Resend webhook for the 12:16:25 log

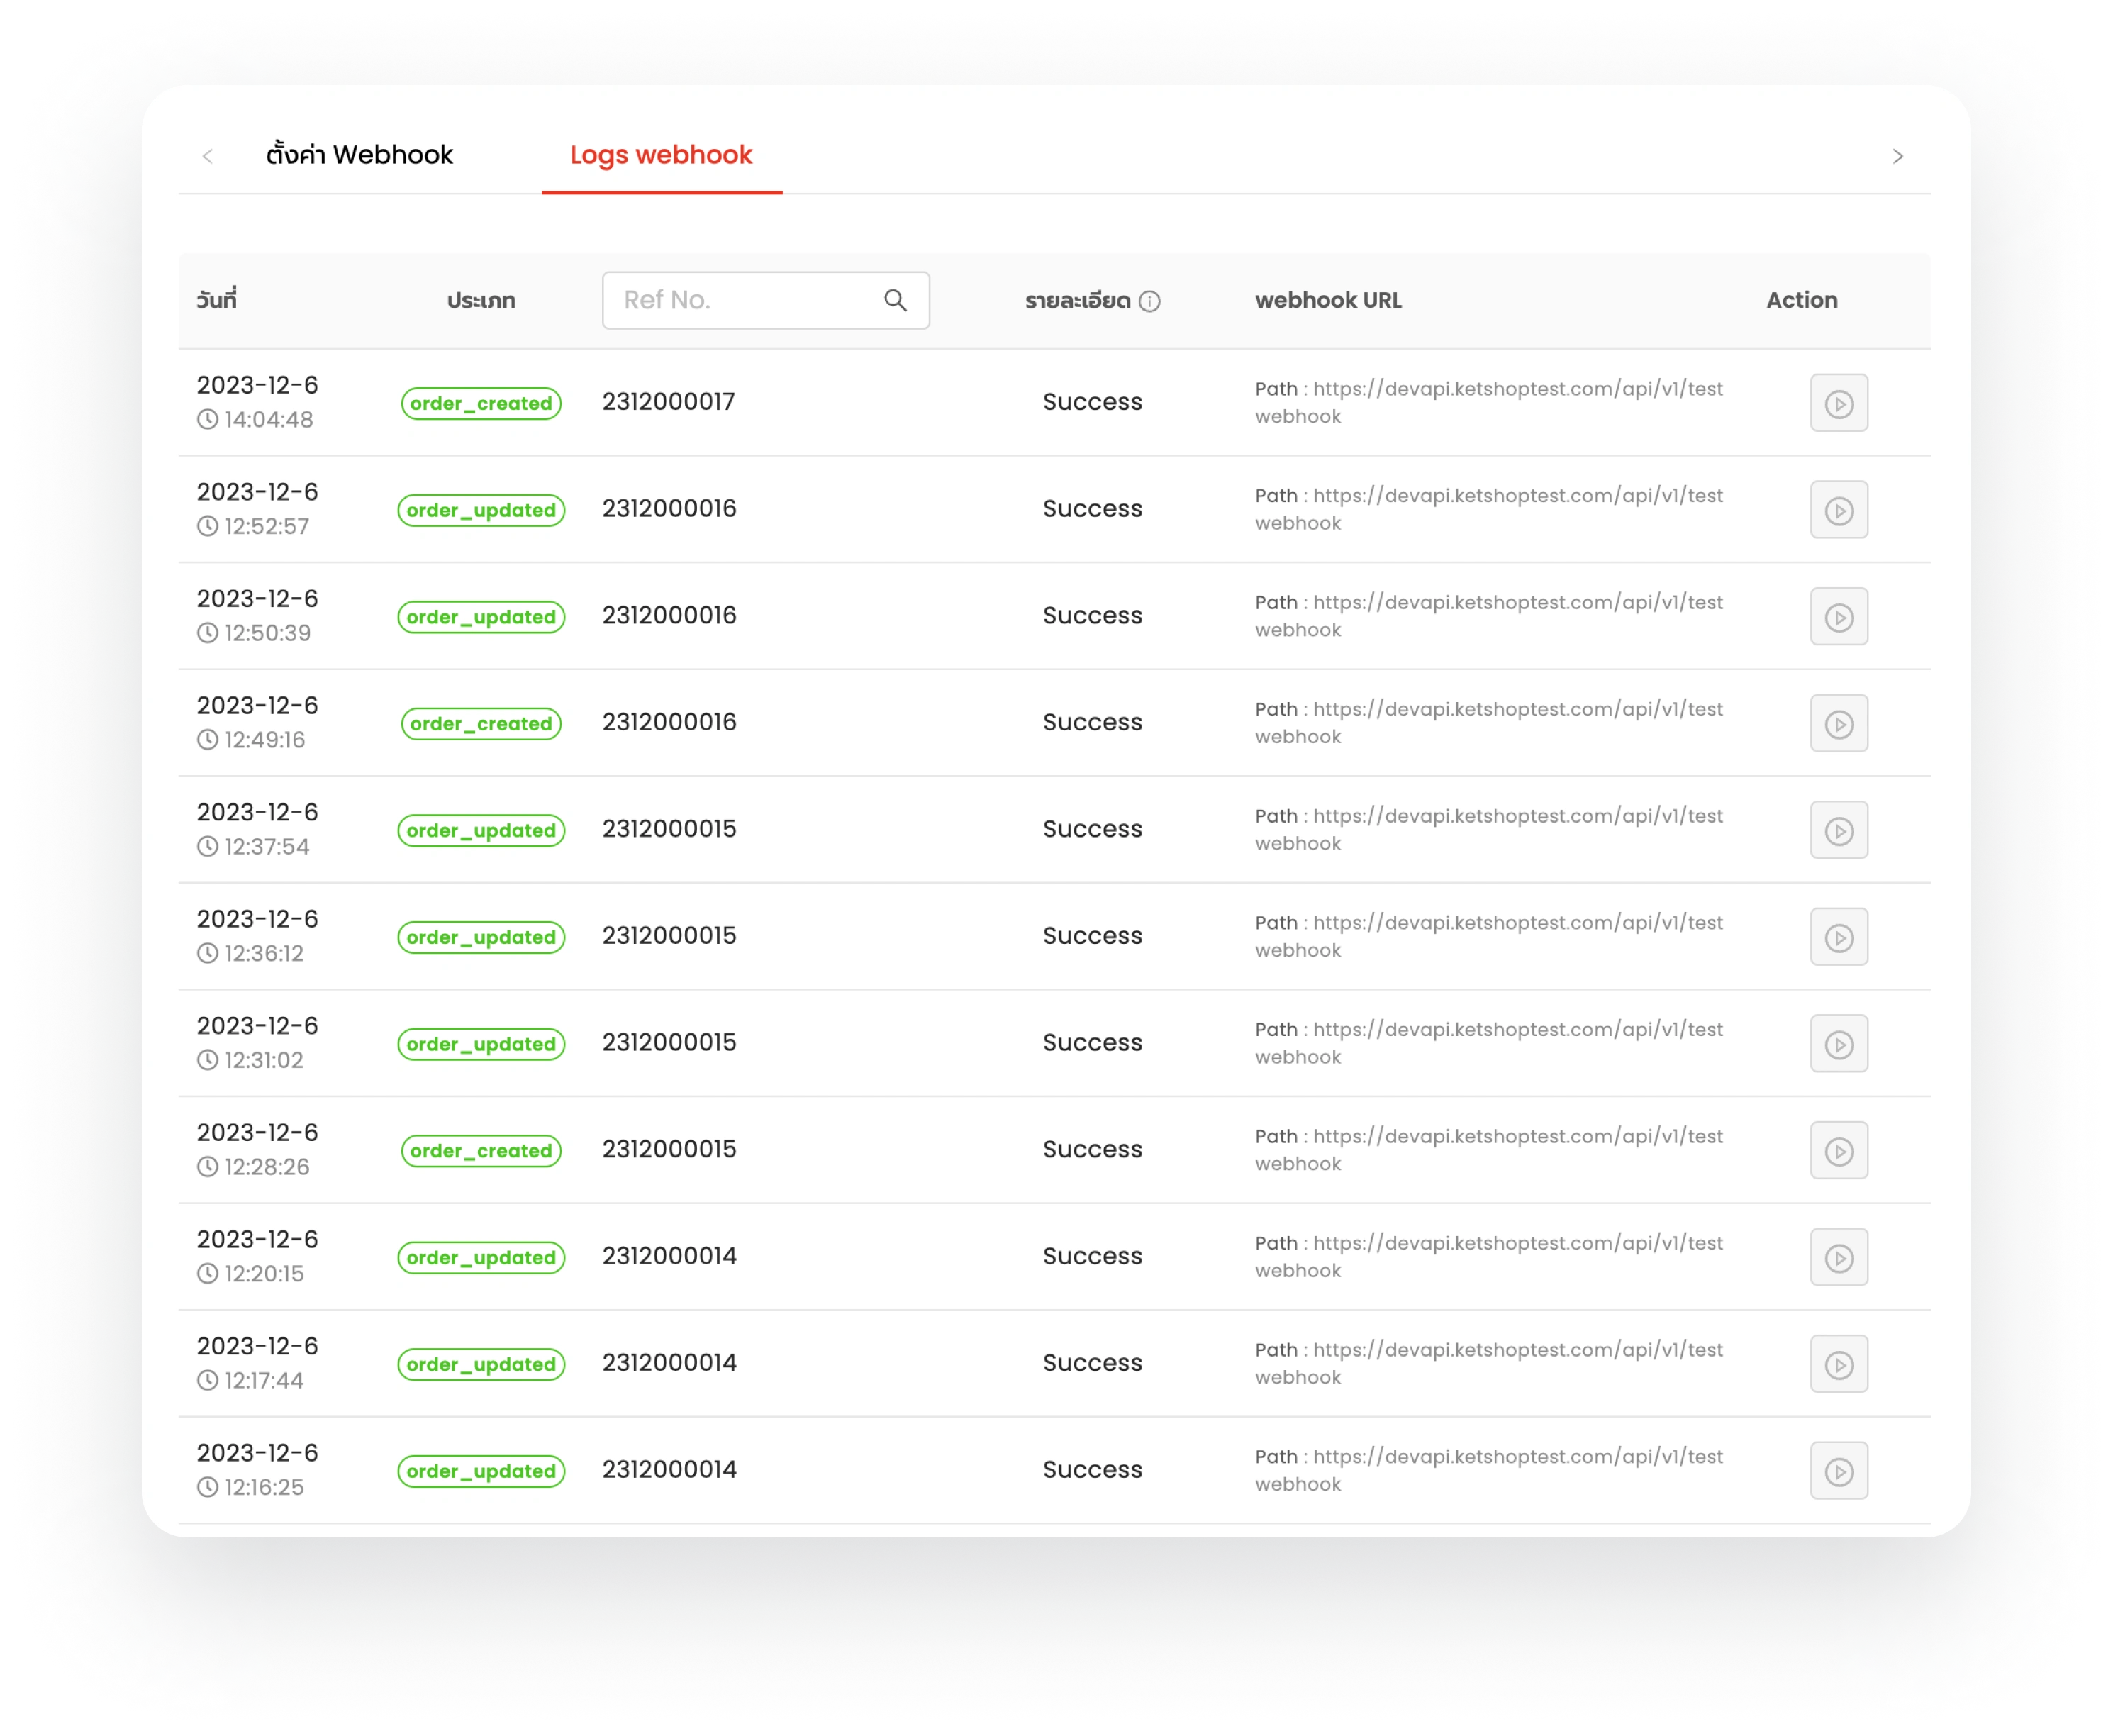pos(1838,1471)
